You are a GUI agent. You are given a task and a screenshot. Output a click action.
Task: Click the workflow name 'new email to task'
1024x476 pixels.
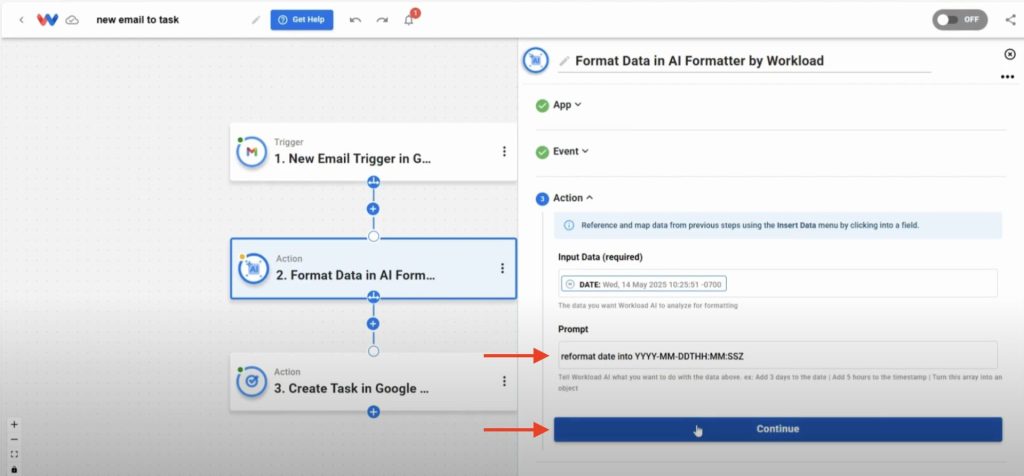(138, 20)
